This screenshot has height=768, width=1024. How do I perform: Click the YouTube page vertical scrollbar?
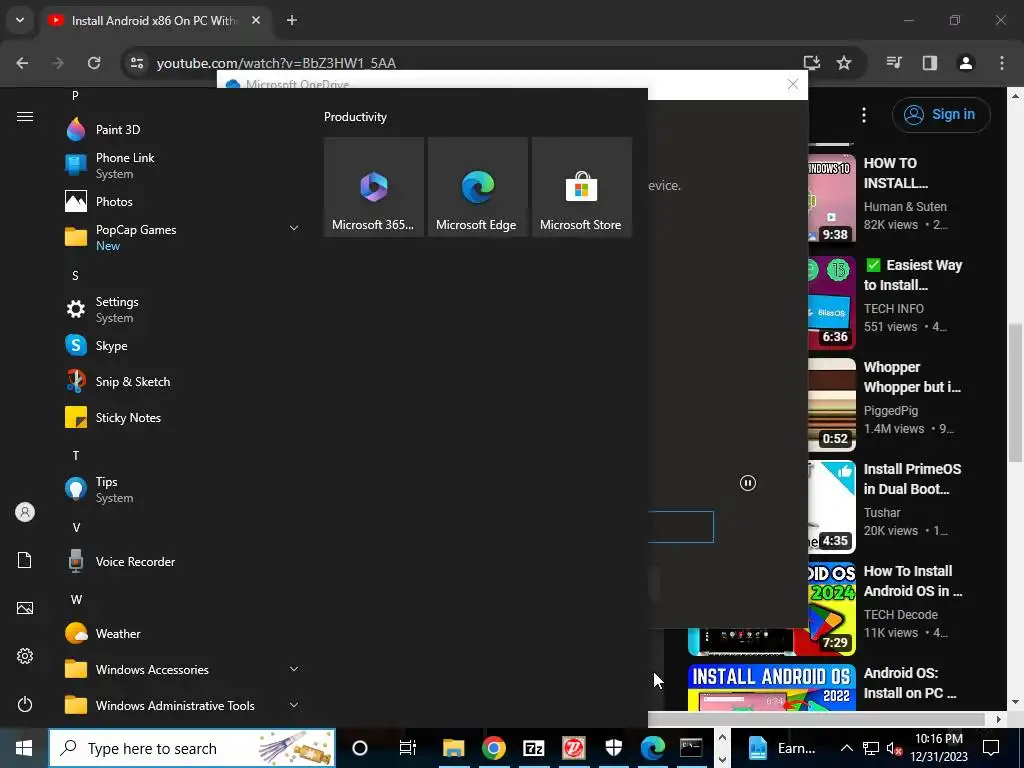pyautogui.click(x=1015, y=392)
